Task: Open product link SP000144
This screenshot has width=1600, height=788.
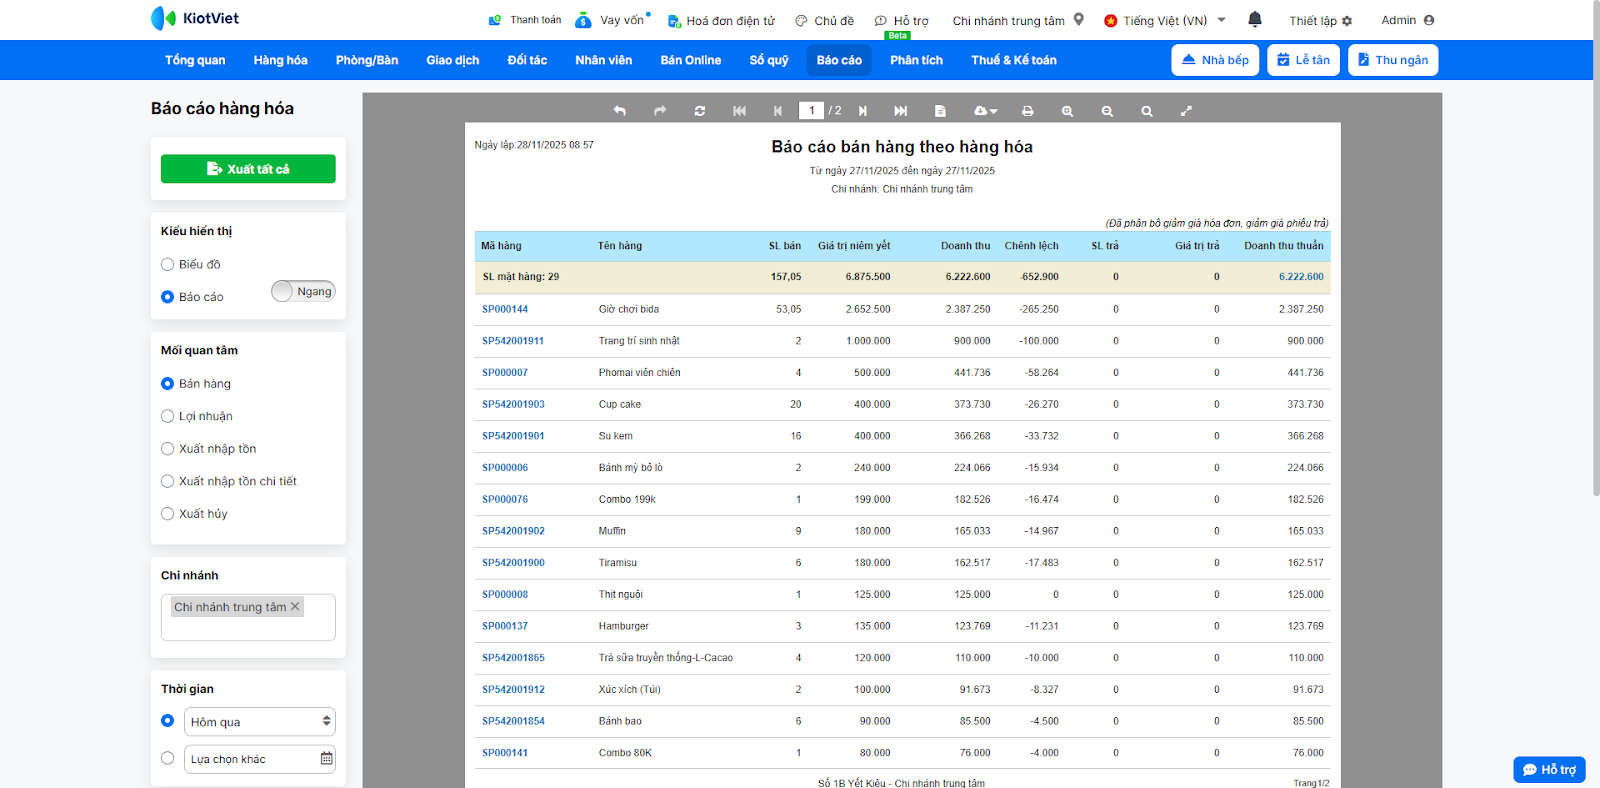Action: click(505, 309)
